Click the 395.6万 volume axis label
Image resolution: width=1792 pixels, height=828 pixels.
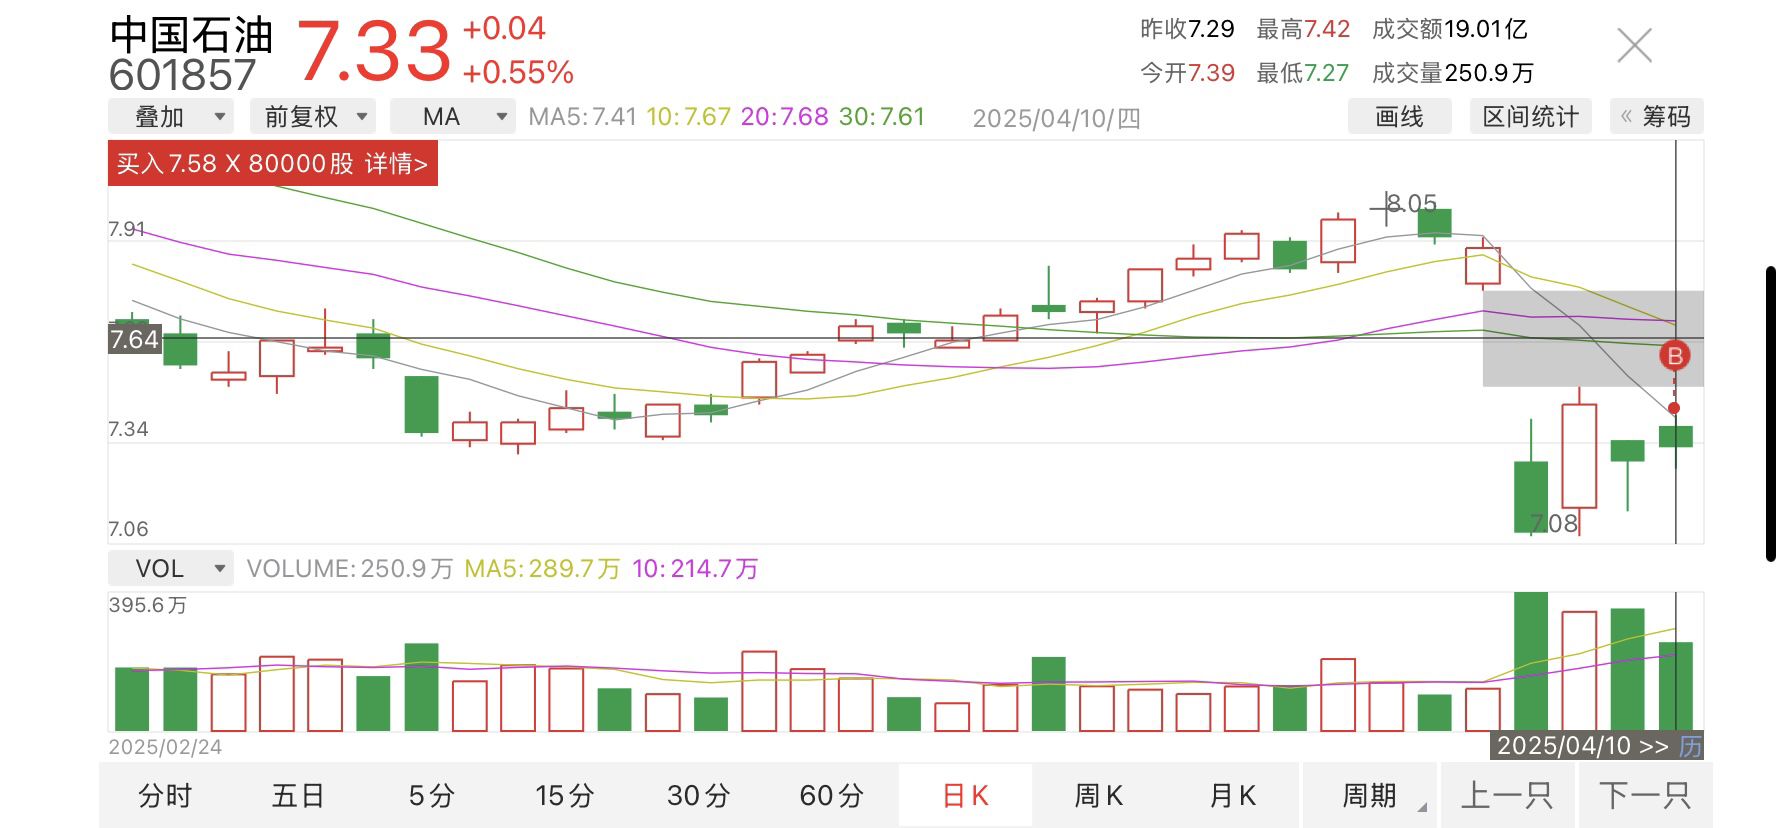(x=148, y=605)
